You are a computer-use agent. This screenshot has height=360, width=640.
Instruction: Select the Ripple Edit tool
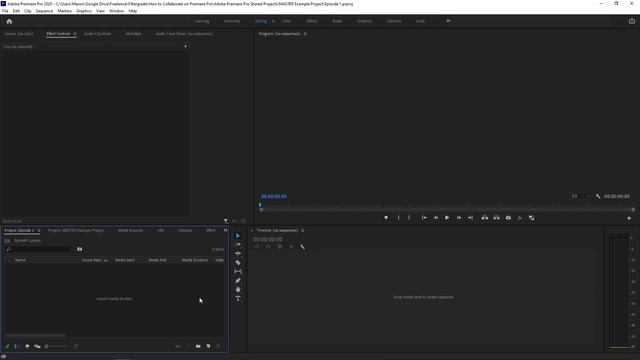(x=238, y=253)
